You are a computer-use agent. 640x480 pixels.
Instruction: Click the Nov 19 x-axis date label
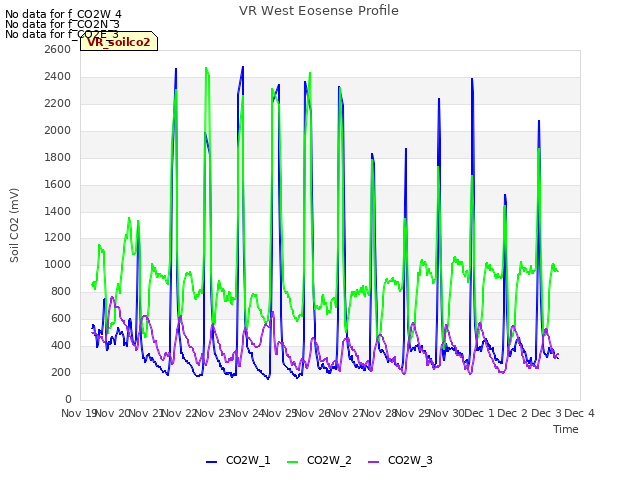pos(78,413)
